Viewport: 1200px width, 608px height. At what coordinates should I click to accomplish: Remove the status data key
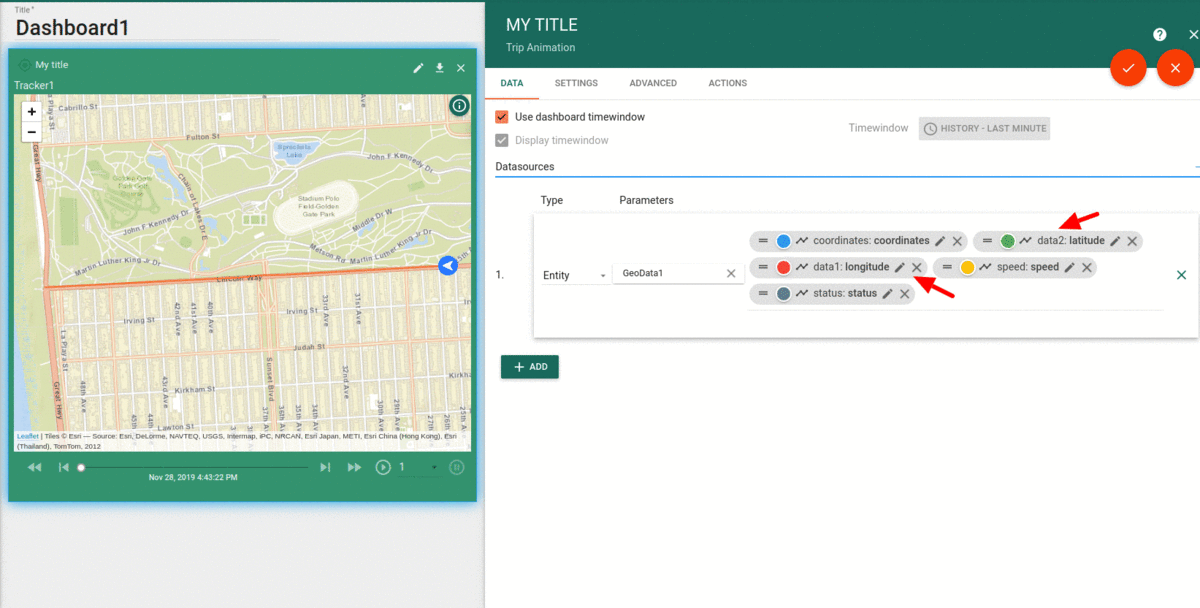904,293
